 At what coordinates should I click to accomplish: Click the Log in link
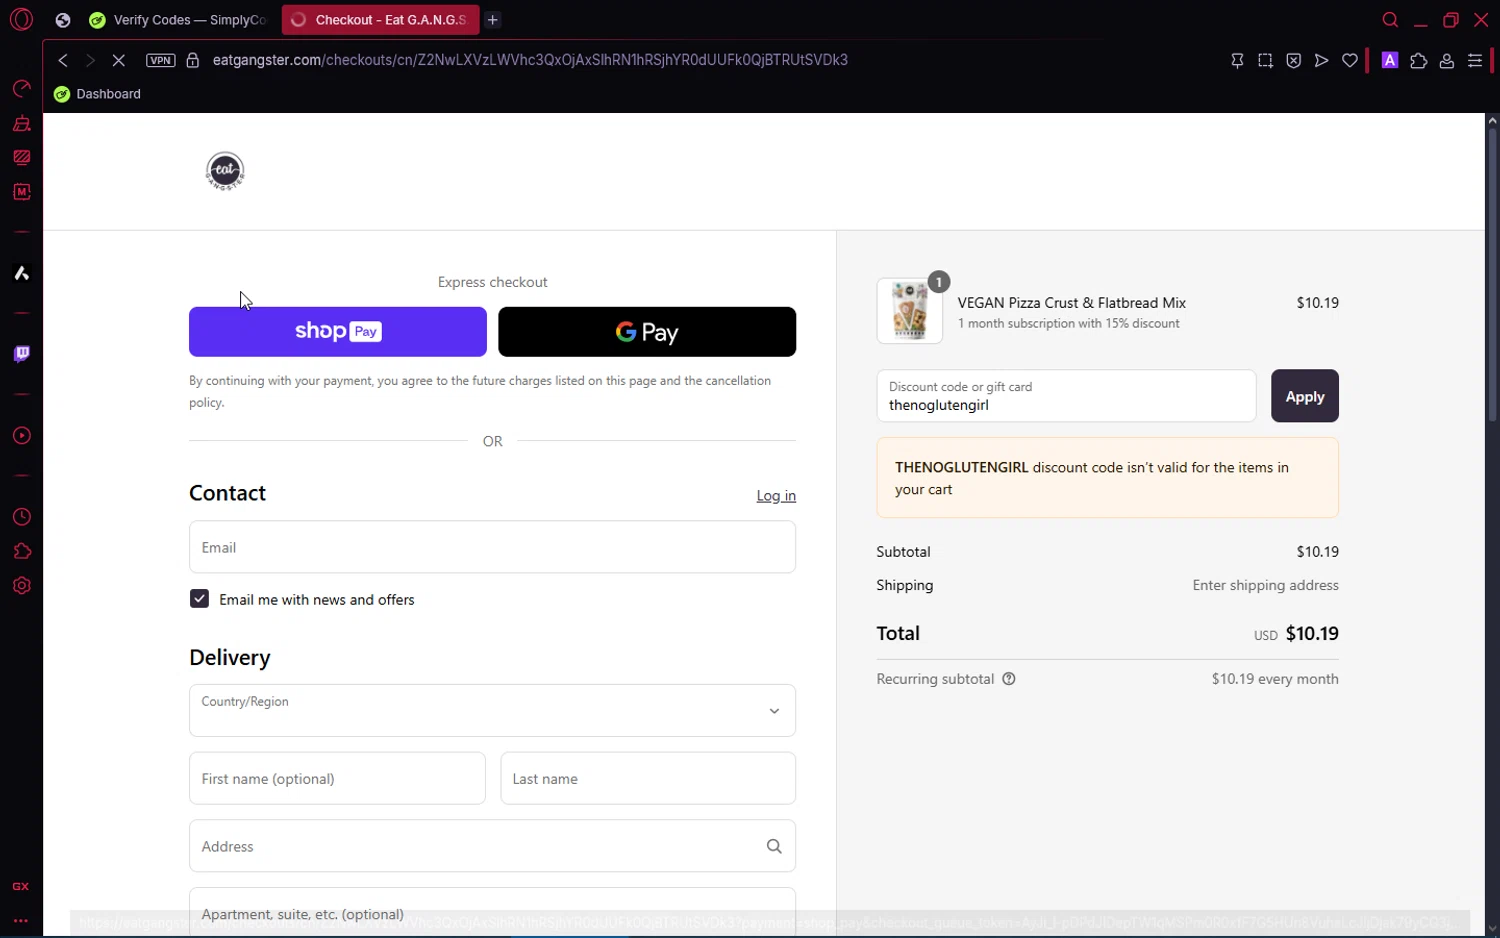click(776, 496)
